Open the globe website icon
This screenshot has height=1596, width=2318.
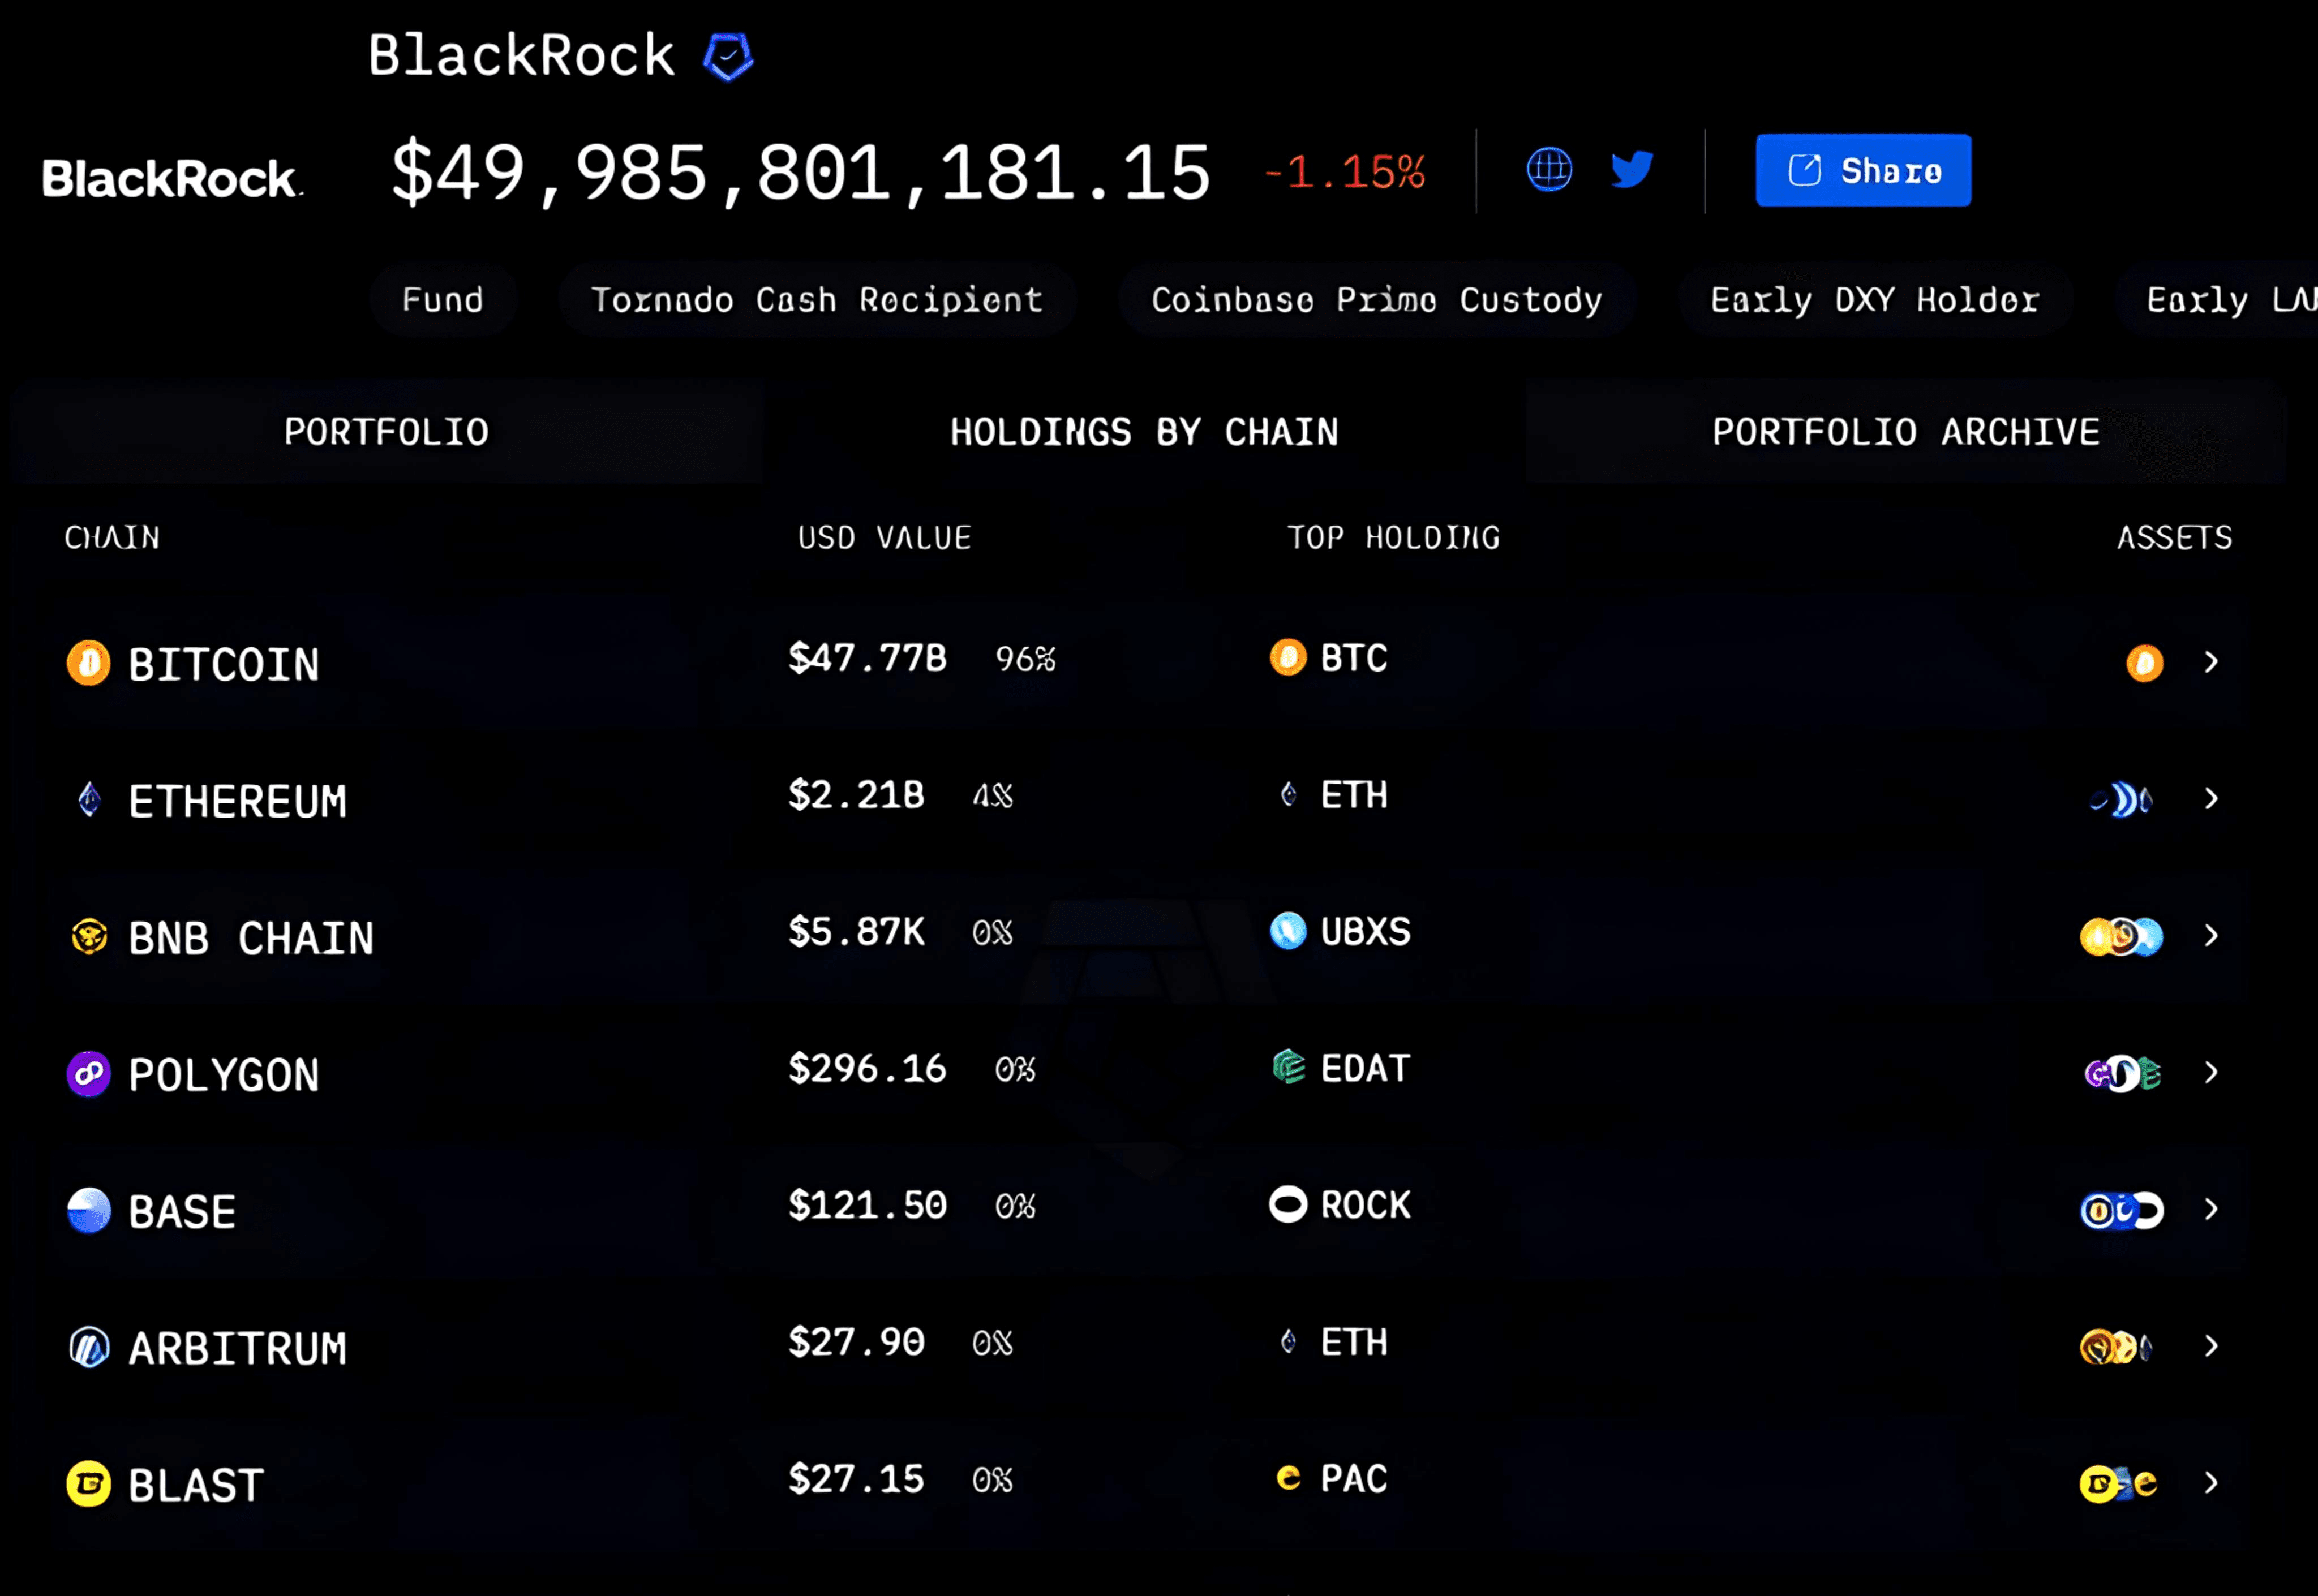point(1549,169)
